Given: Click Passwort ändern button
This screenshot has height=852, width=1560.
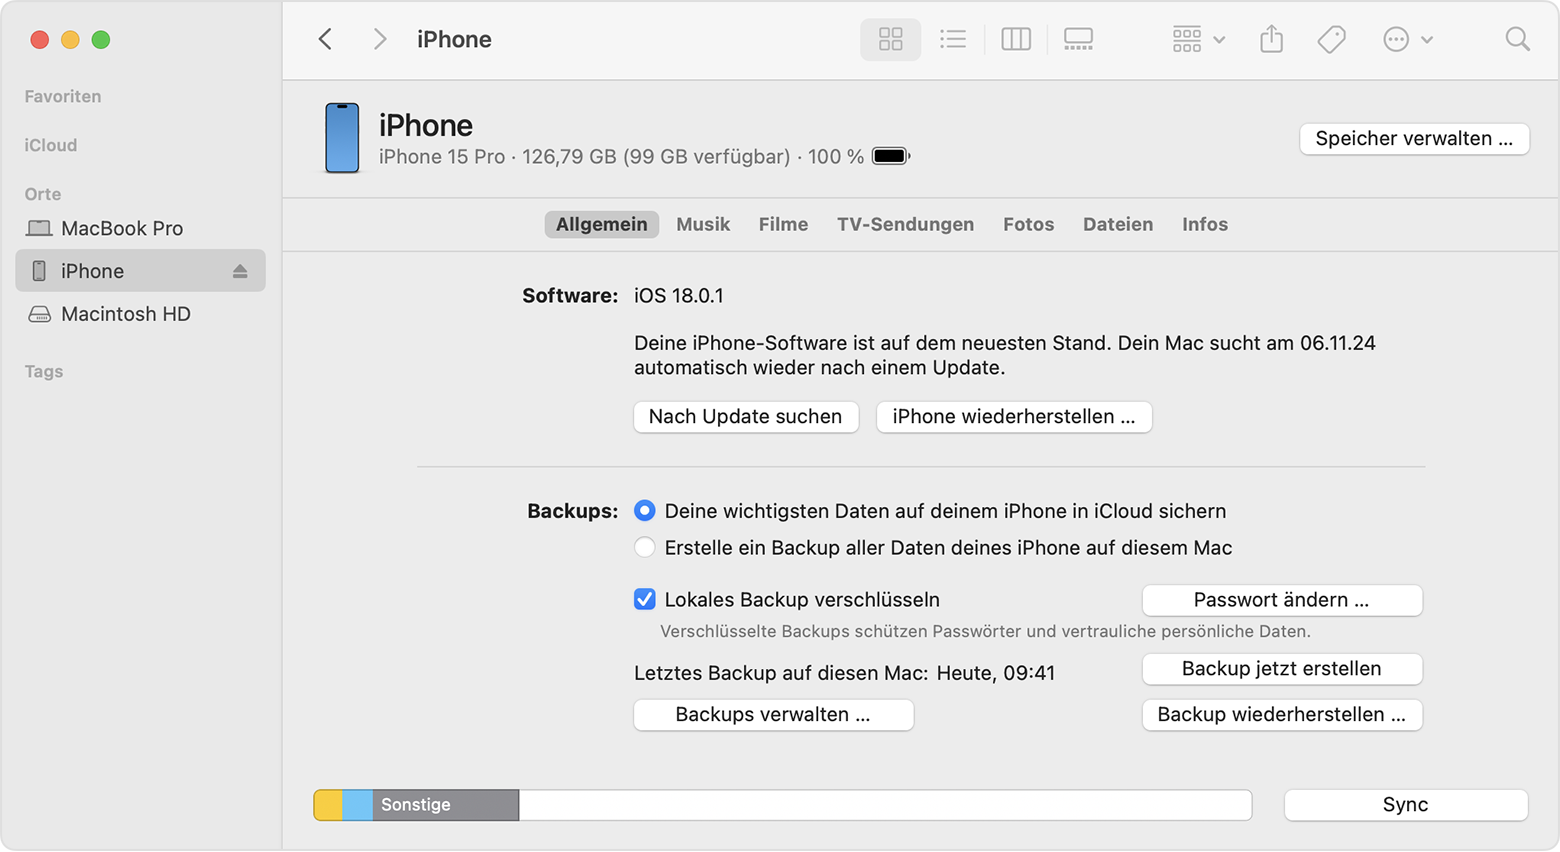Looking at the screenshot, I should (1282, 600).
